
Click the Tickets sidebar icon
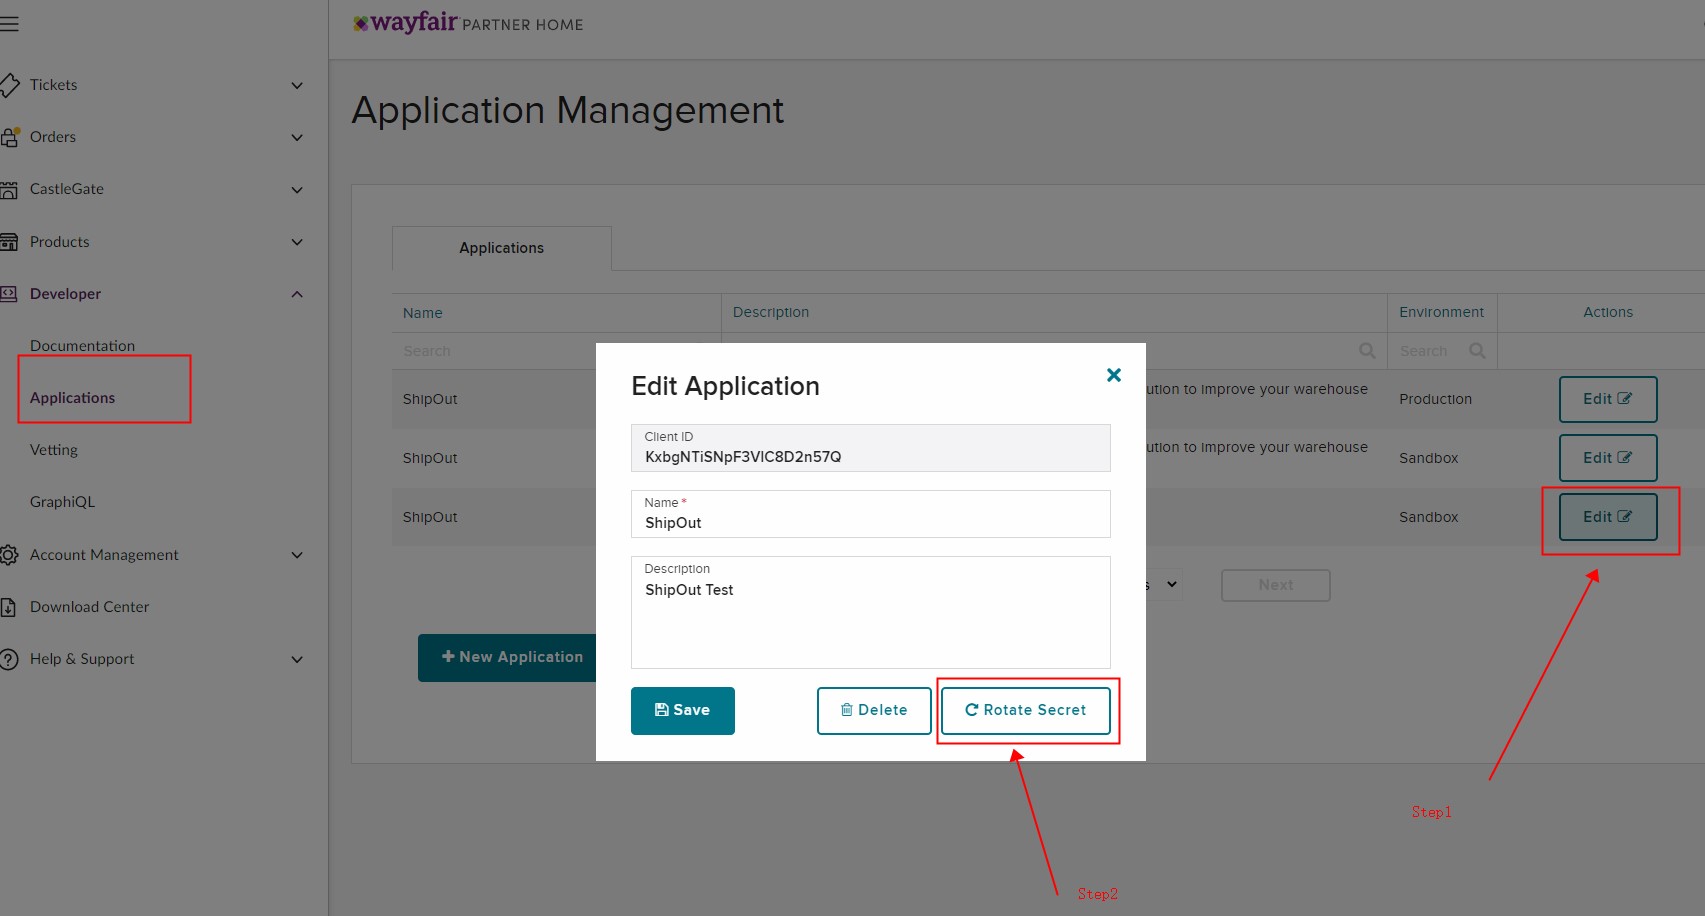9,85
